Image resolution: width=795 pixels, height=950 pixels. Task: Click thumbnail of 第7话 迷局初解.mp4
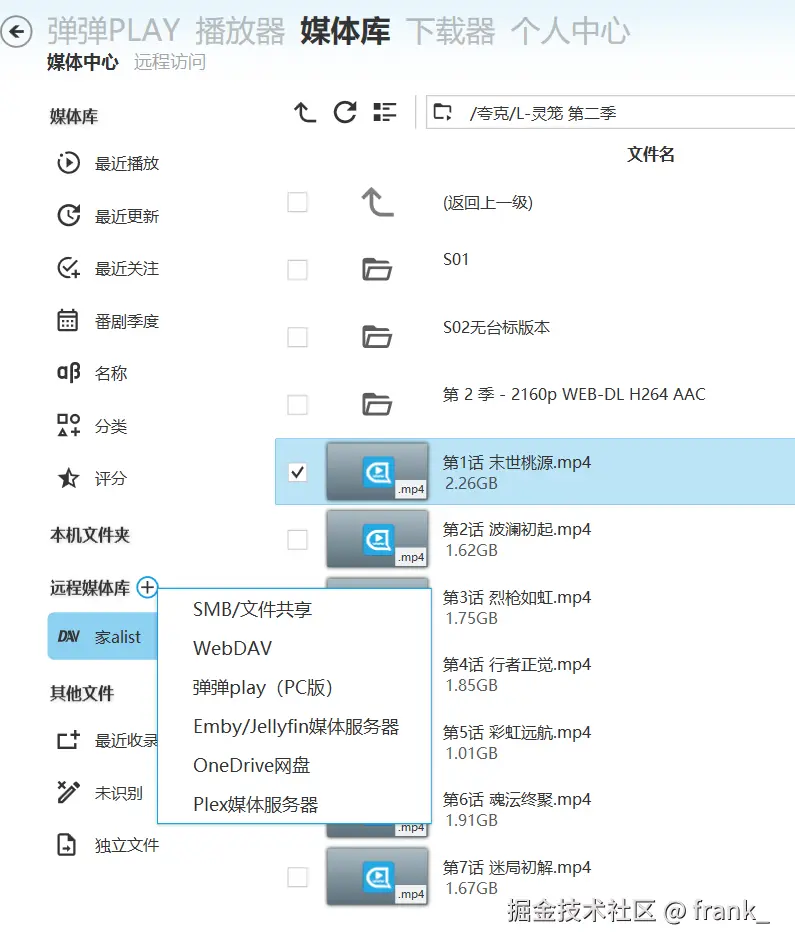pyautogui.click(x=378, y=876)
